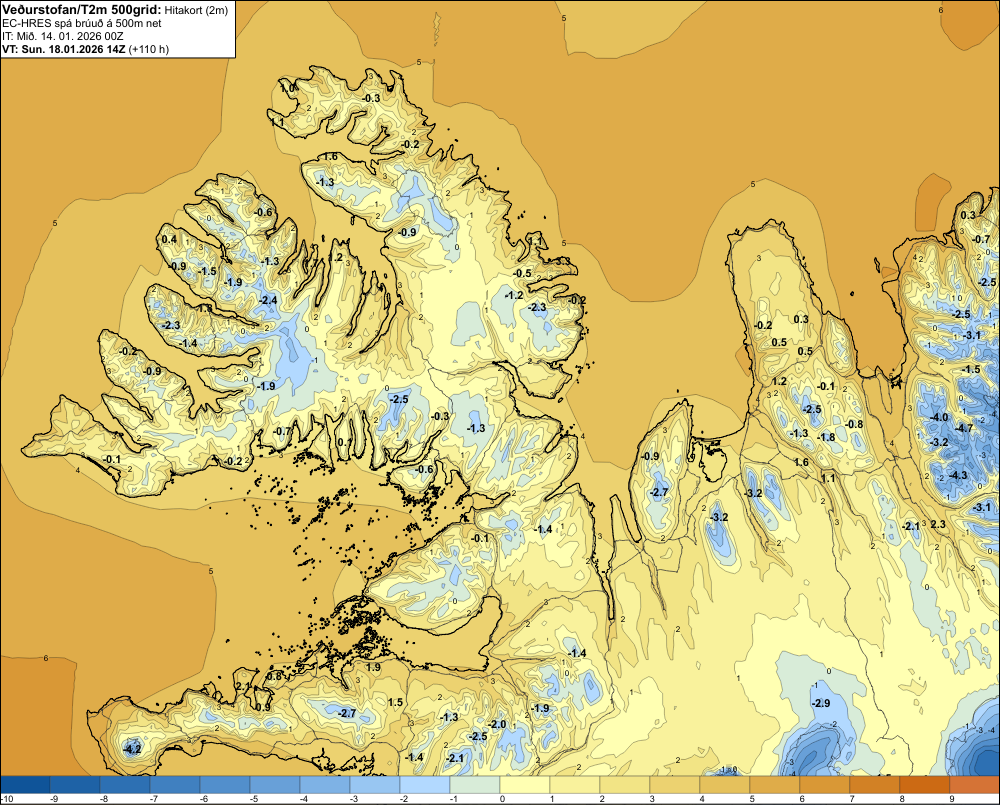Screen dimensions: 1000x805
Task: Click the legend number label '3'
Action: click(652, 799)
